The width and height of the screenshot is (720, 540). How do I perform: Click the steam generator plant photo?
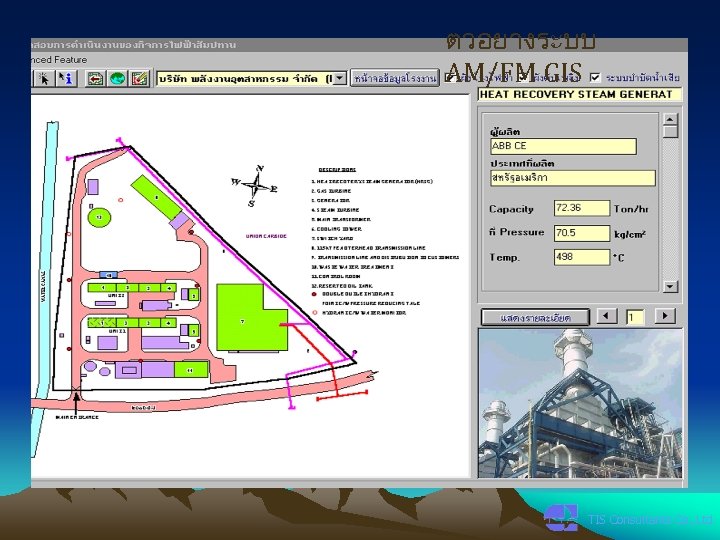pos(580,403)
